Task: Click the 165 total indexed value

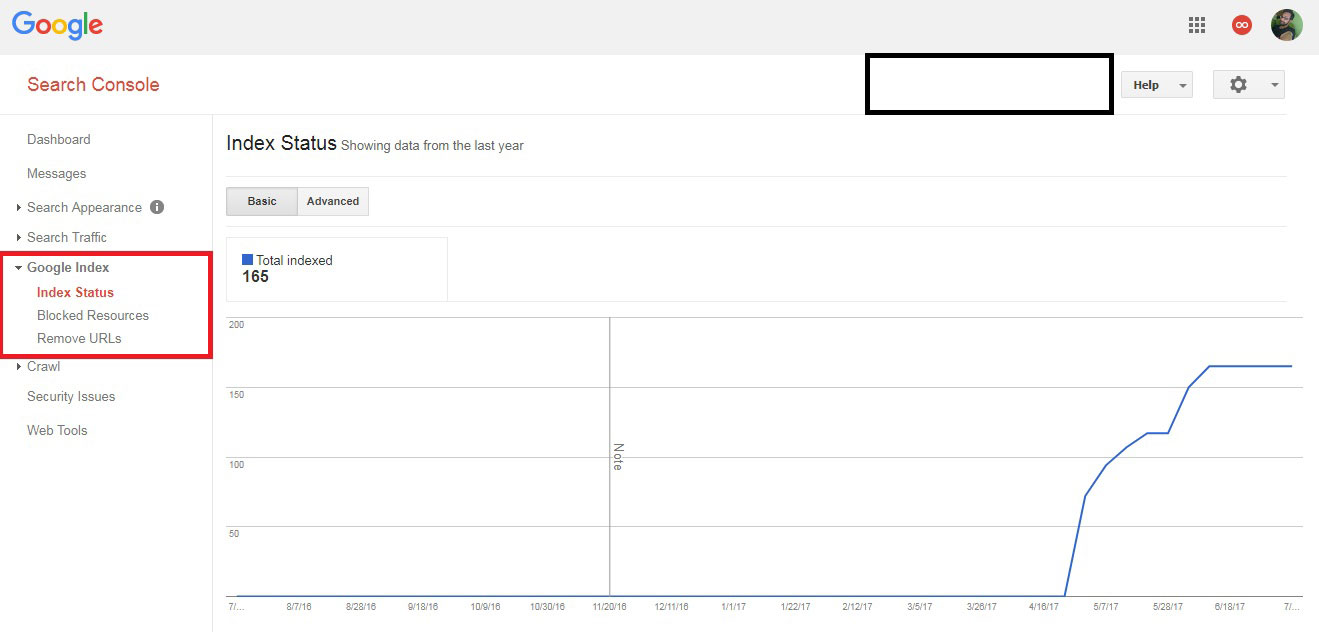Action: point(256,277)
